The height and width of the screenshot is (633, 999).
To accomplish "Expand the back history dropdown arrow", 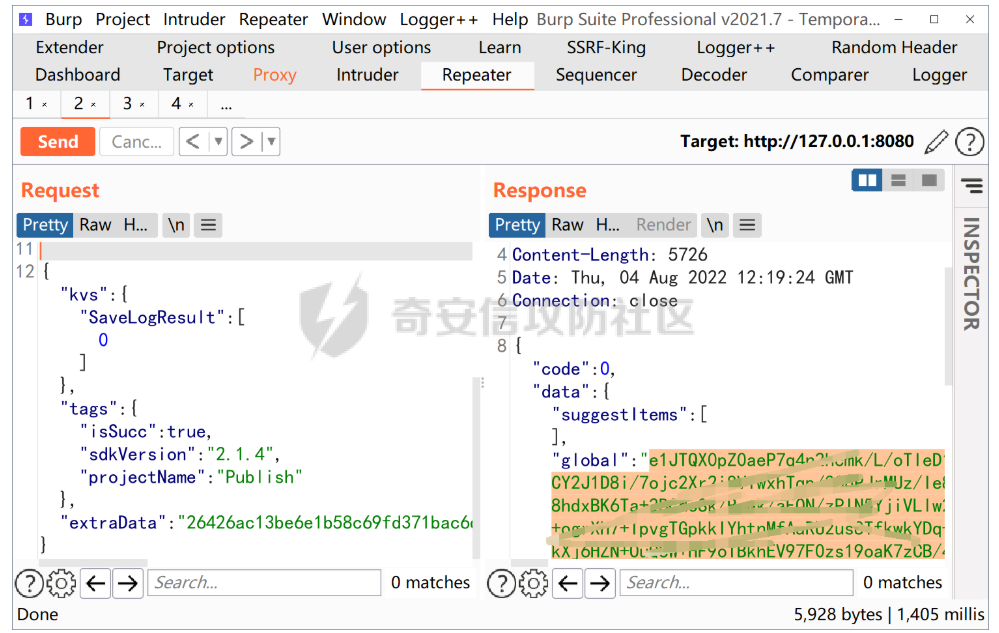I will point(219,141).
